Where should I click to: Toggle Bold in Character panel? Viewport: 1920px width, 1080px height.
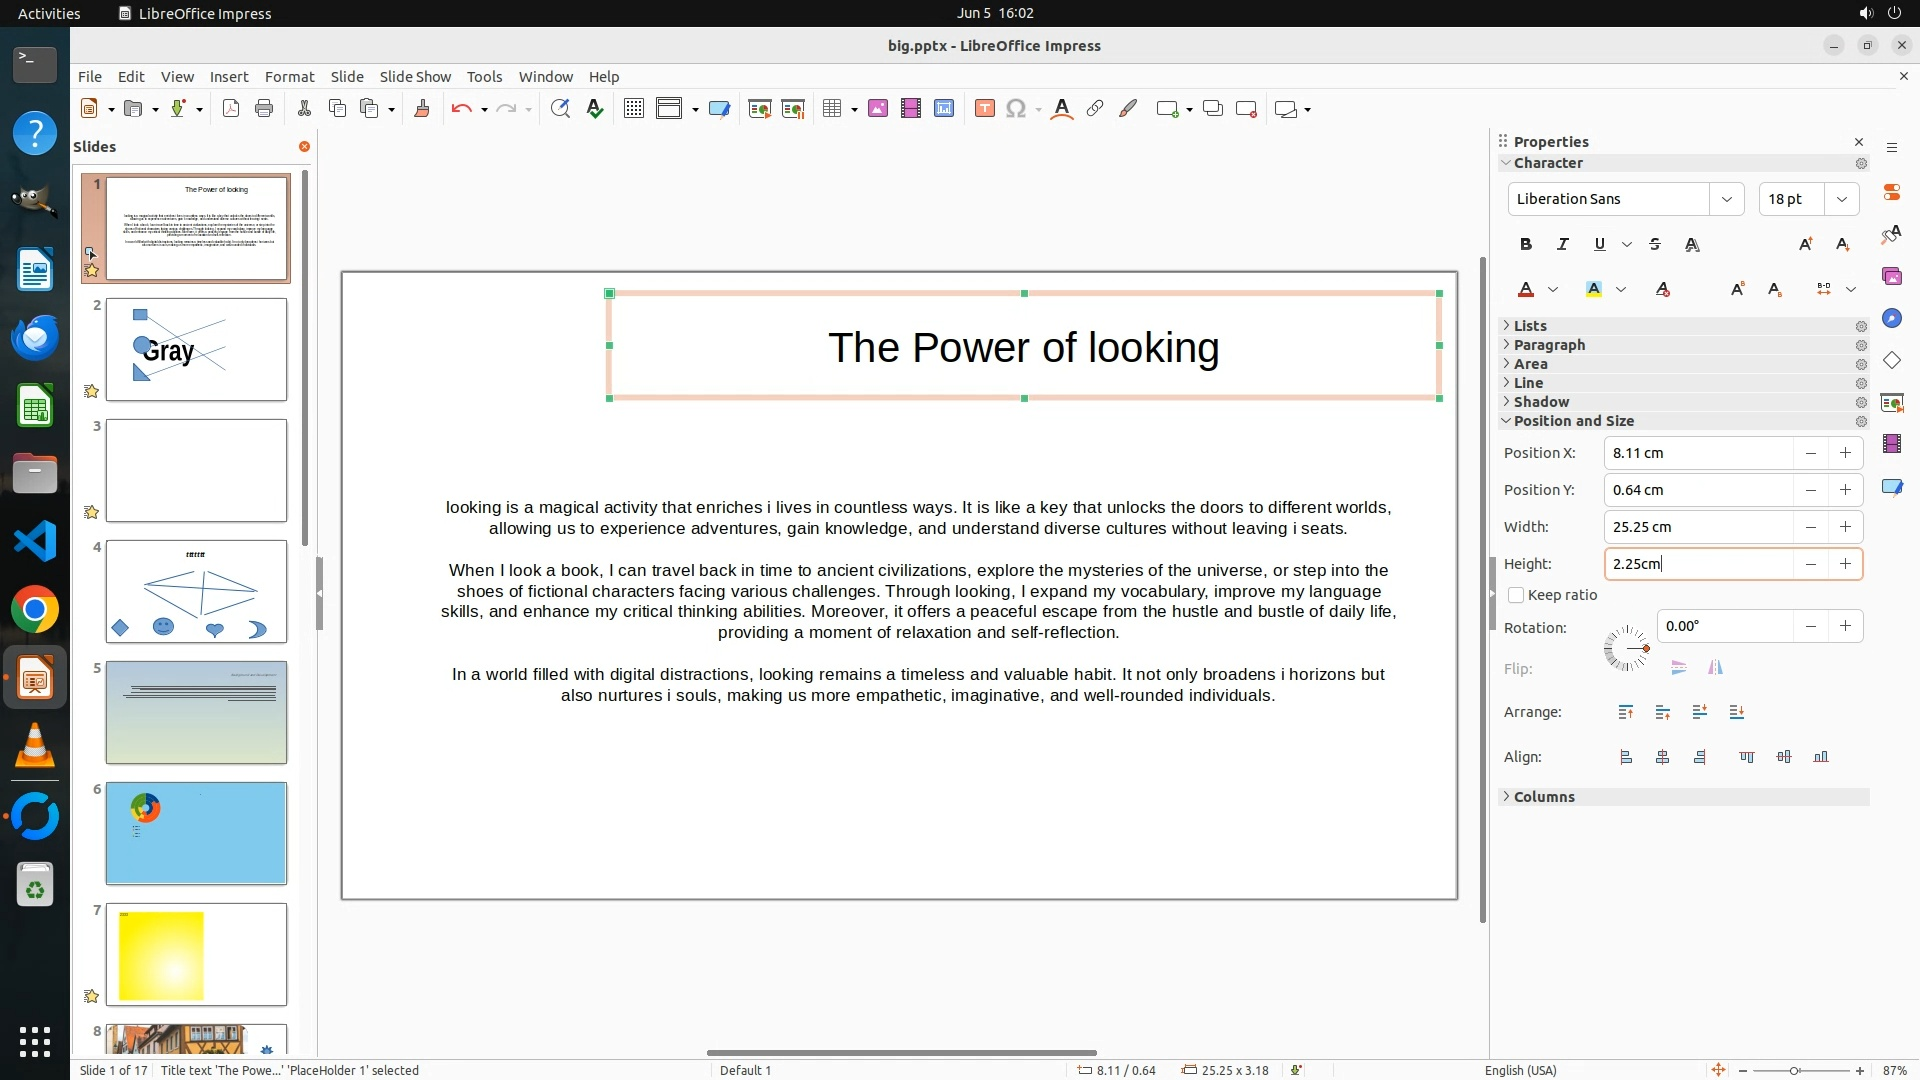tap(1526, 244)
